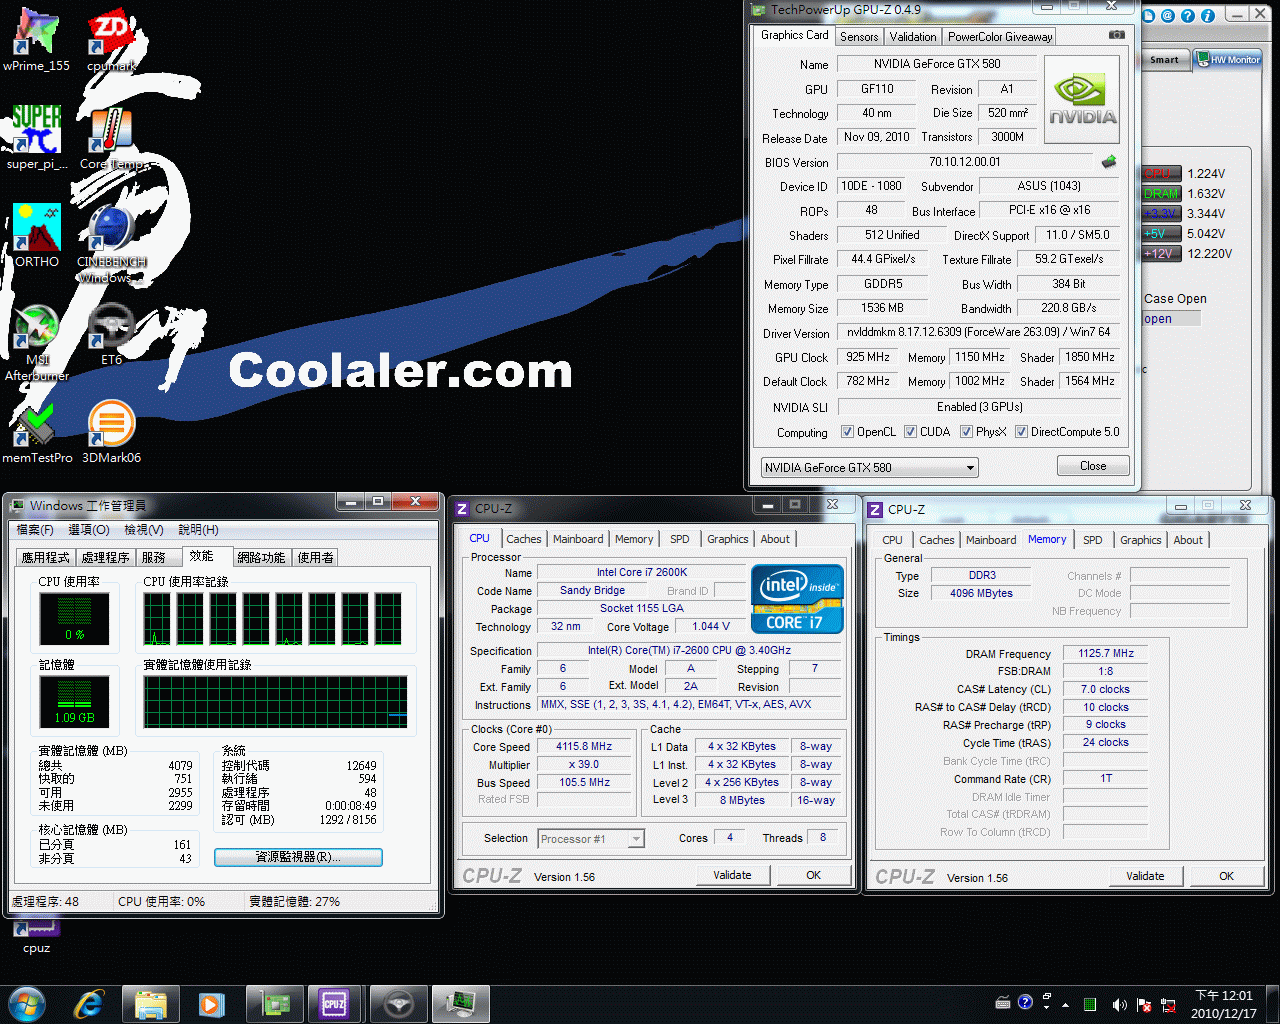
Task: Open the cpuz desktop shortcut
Action: coord(37,937)
